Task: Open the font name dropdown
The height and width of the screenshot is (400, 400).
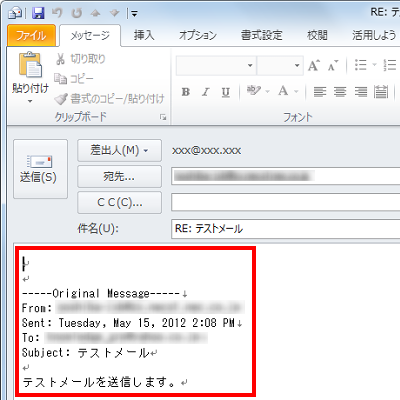Action: tap(250, 65)
